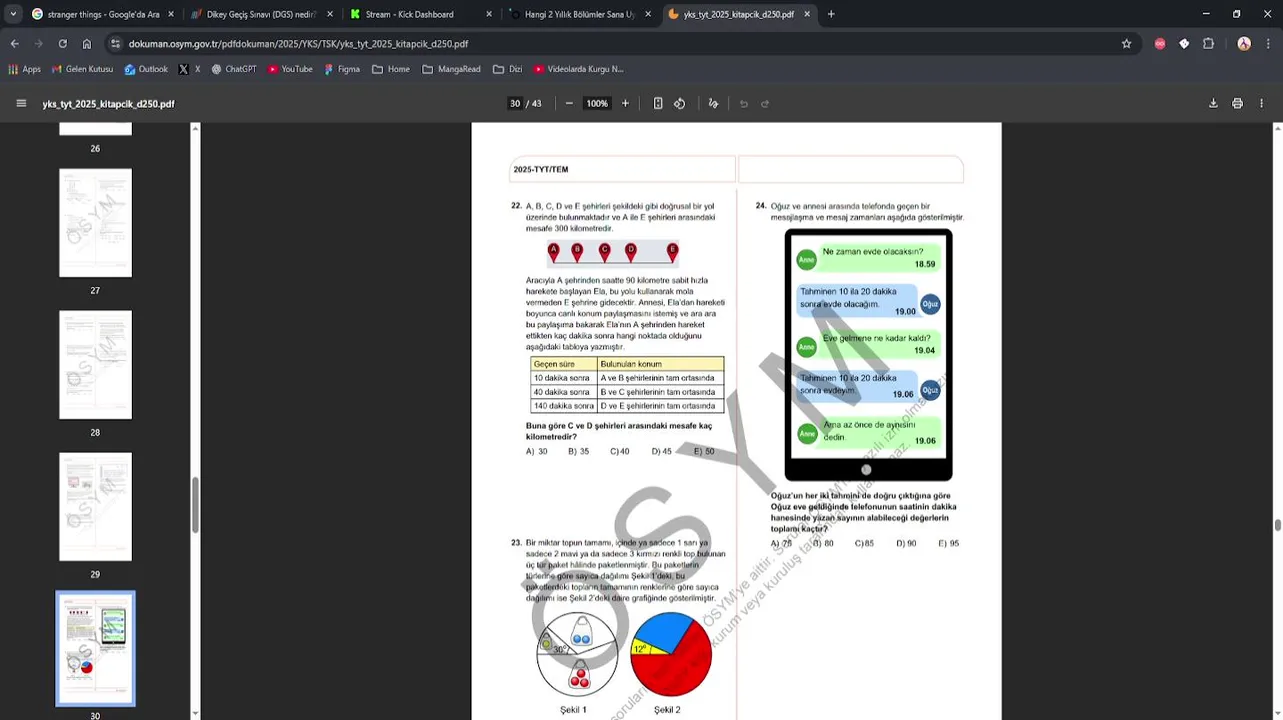
Task: Select page 28 thumbnail
Action: (95, 364)
